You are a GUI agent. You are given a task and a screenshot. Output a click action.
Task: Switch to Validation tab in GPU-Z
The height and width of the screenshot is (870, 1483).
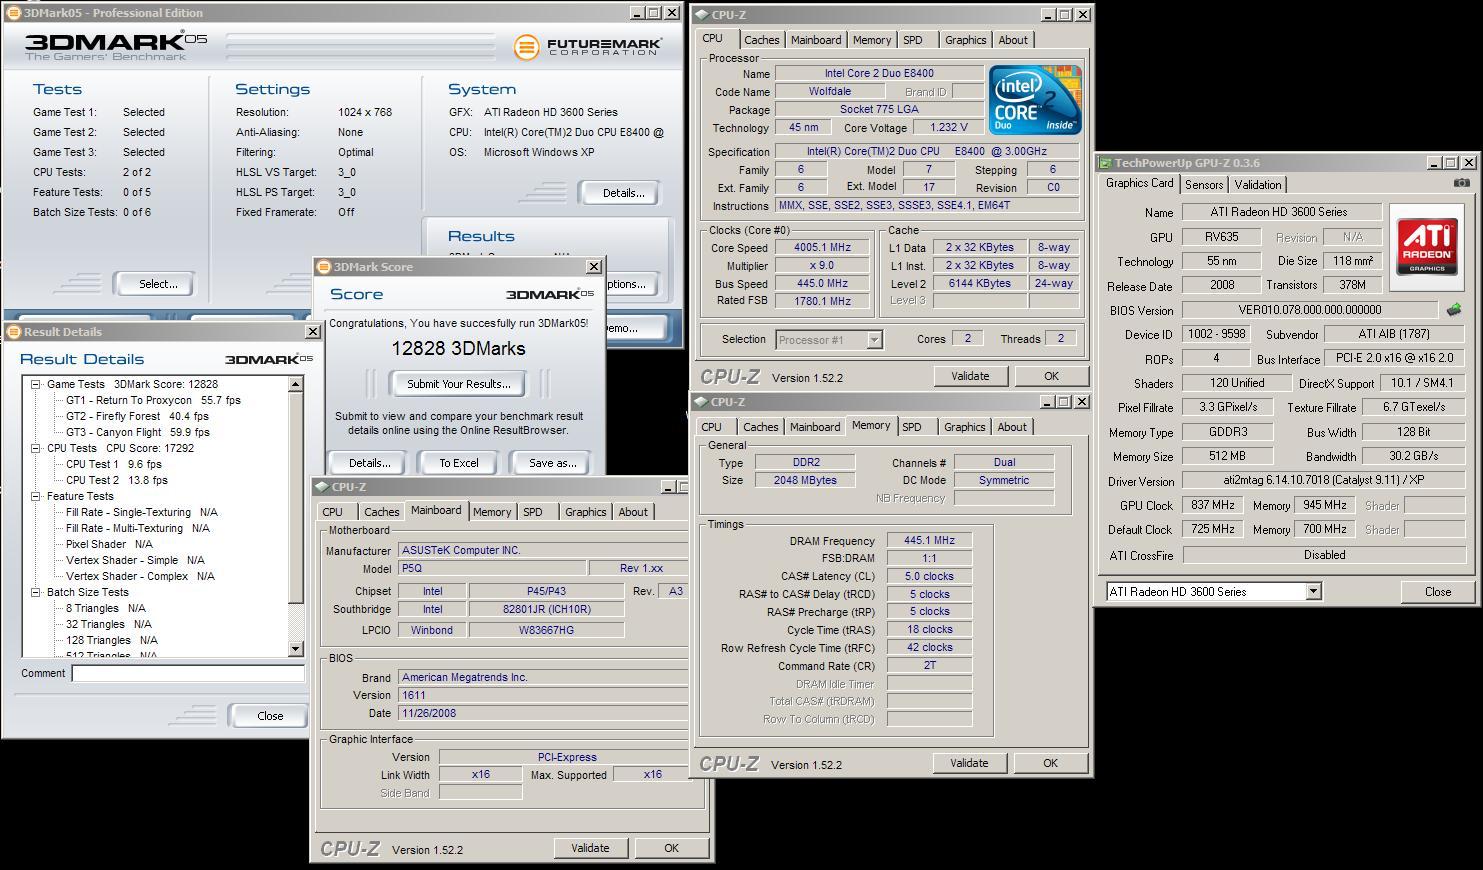click(1258, 185)
